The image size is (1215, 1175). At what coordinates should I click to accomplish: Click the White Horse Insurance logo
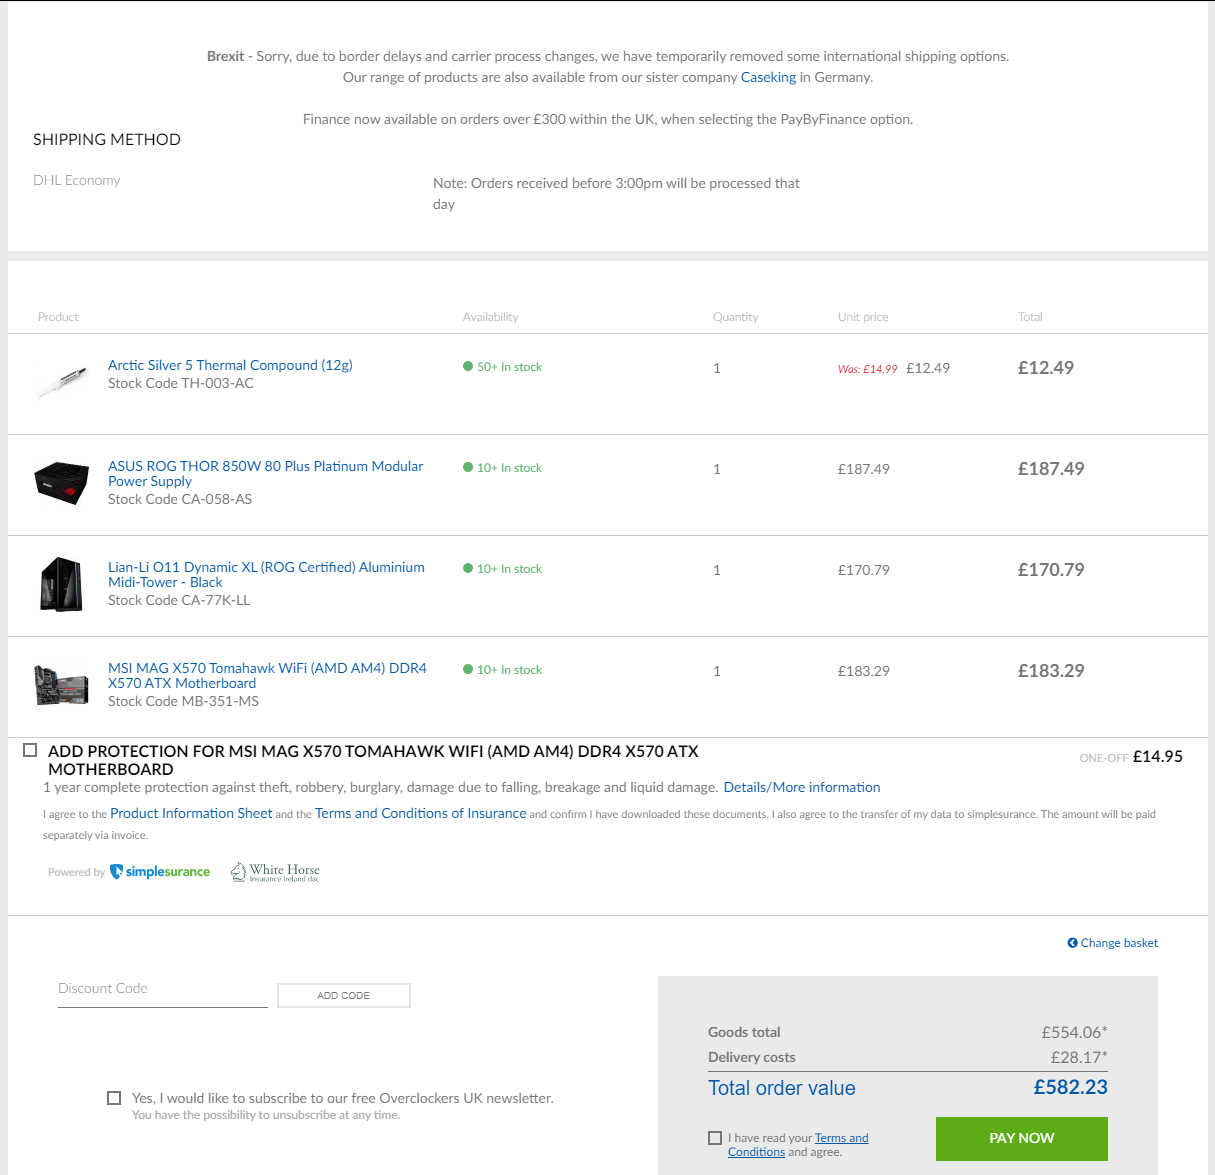click(275, 872)
